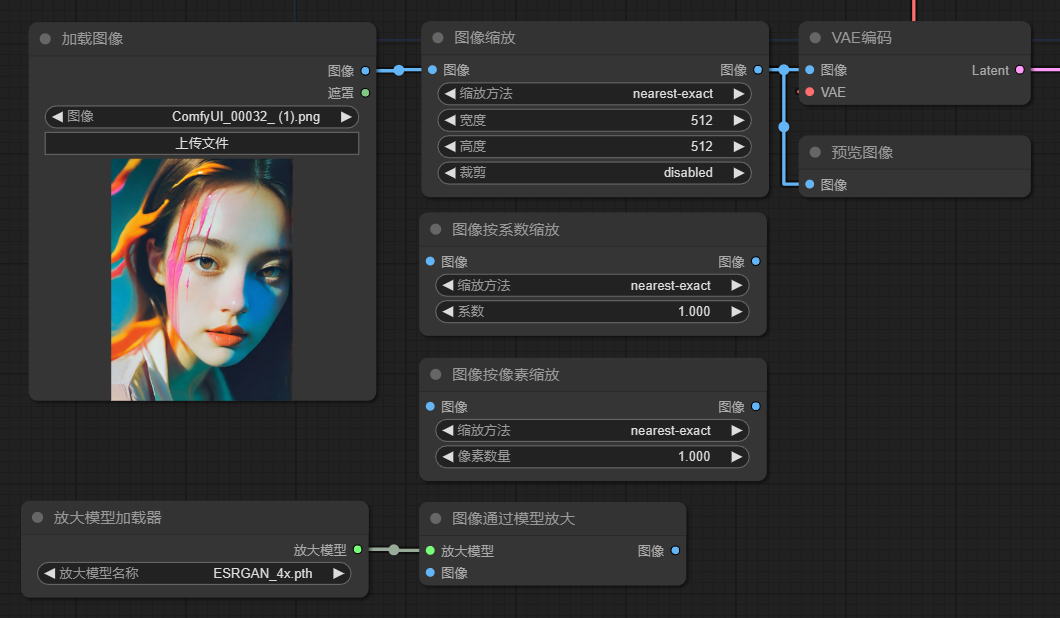The height and width of the screenshot is (618, 1060).
Task: Click the 图像 output socket of 图像通过模型放大
Action: pyautogui.click(x=675, y=550)
